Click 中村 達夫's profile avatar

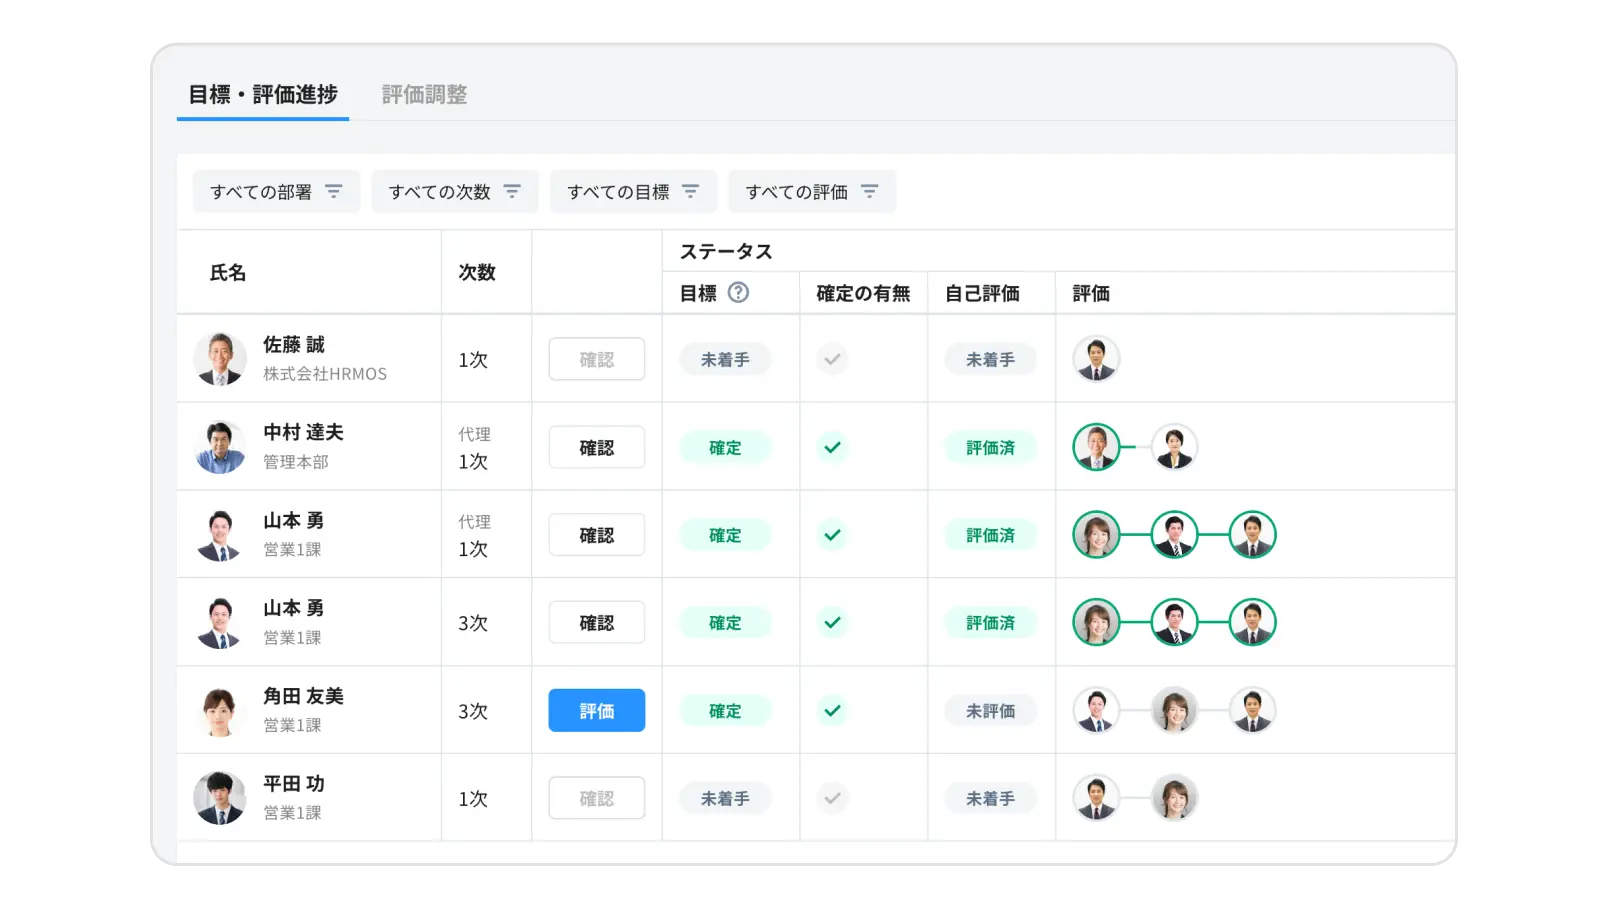(x=219, y=446)
